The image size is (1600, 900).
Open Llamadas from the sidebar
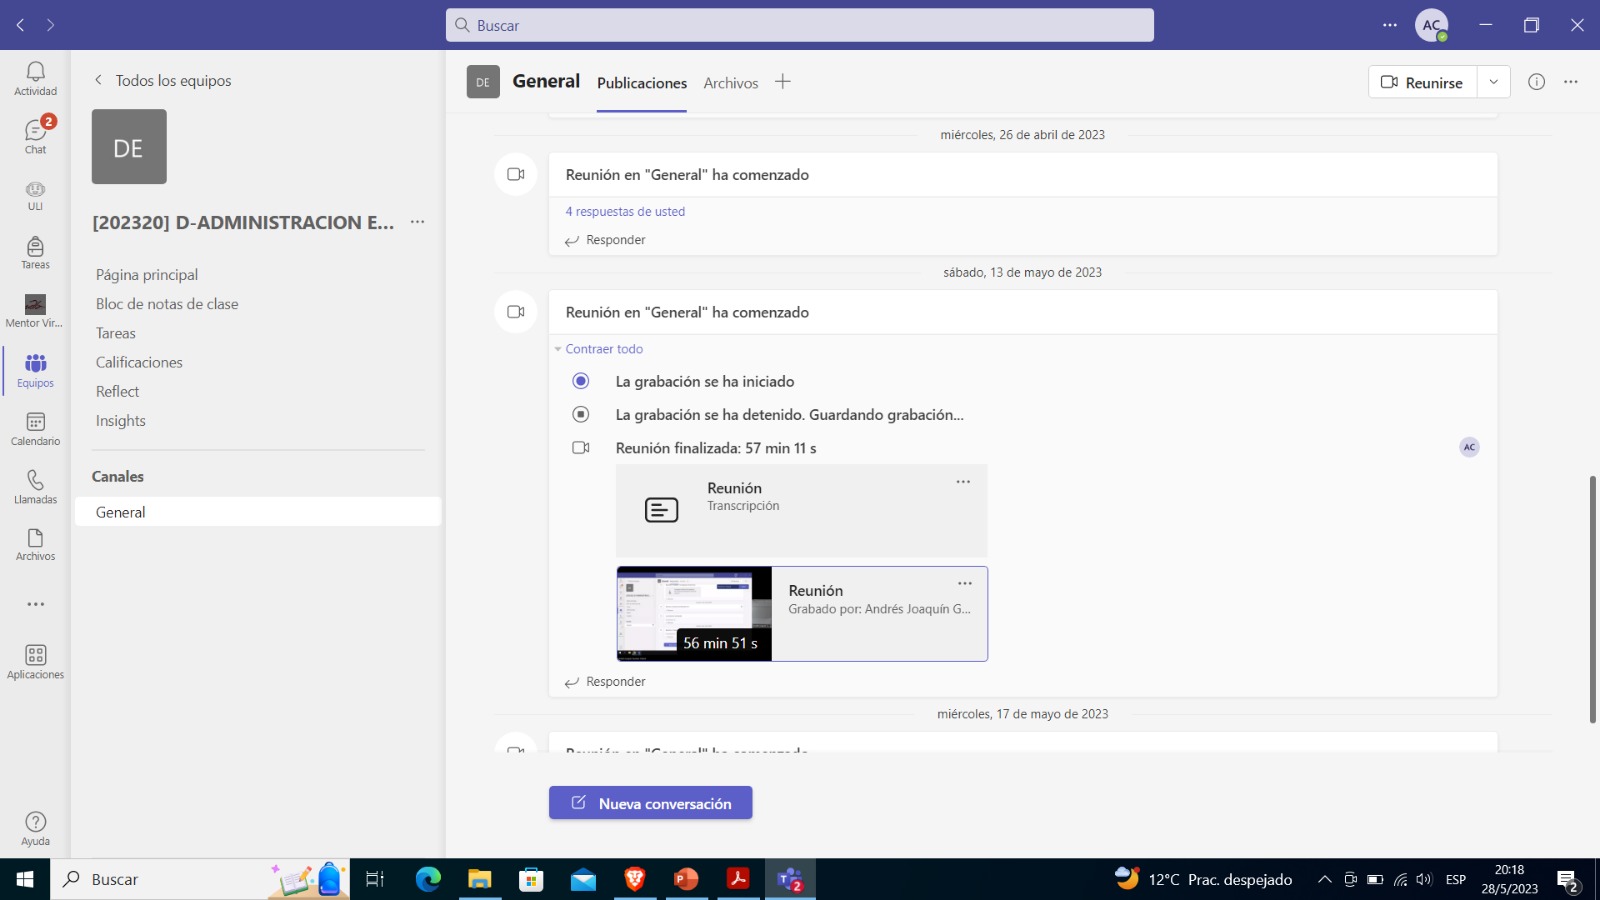35,486
